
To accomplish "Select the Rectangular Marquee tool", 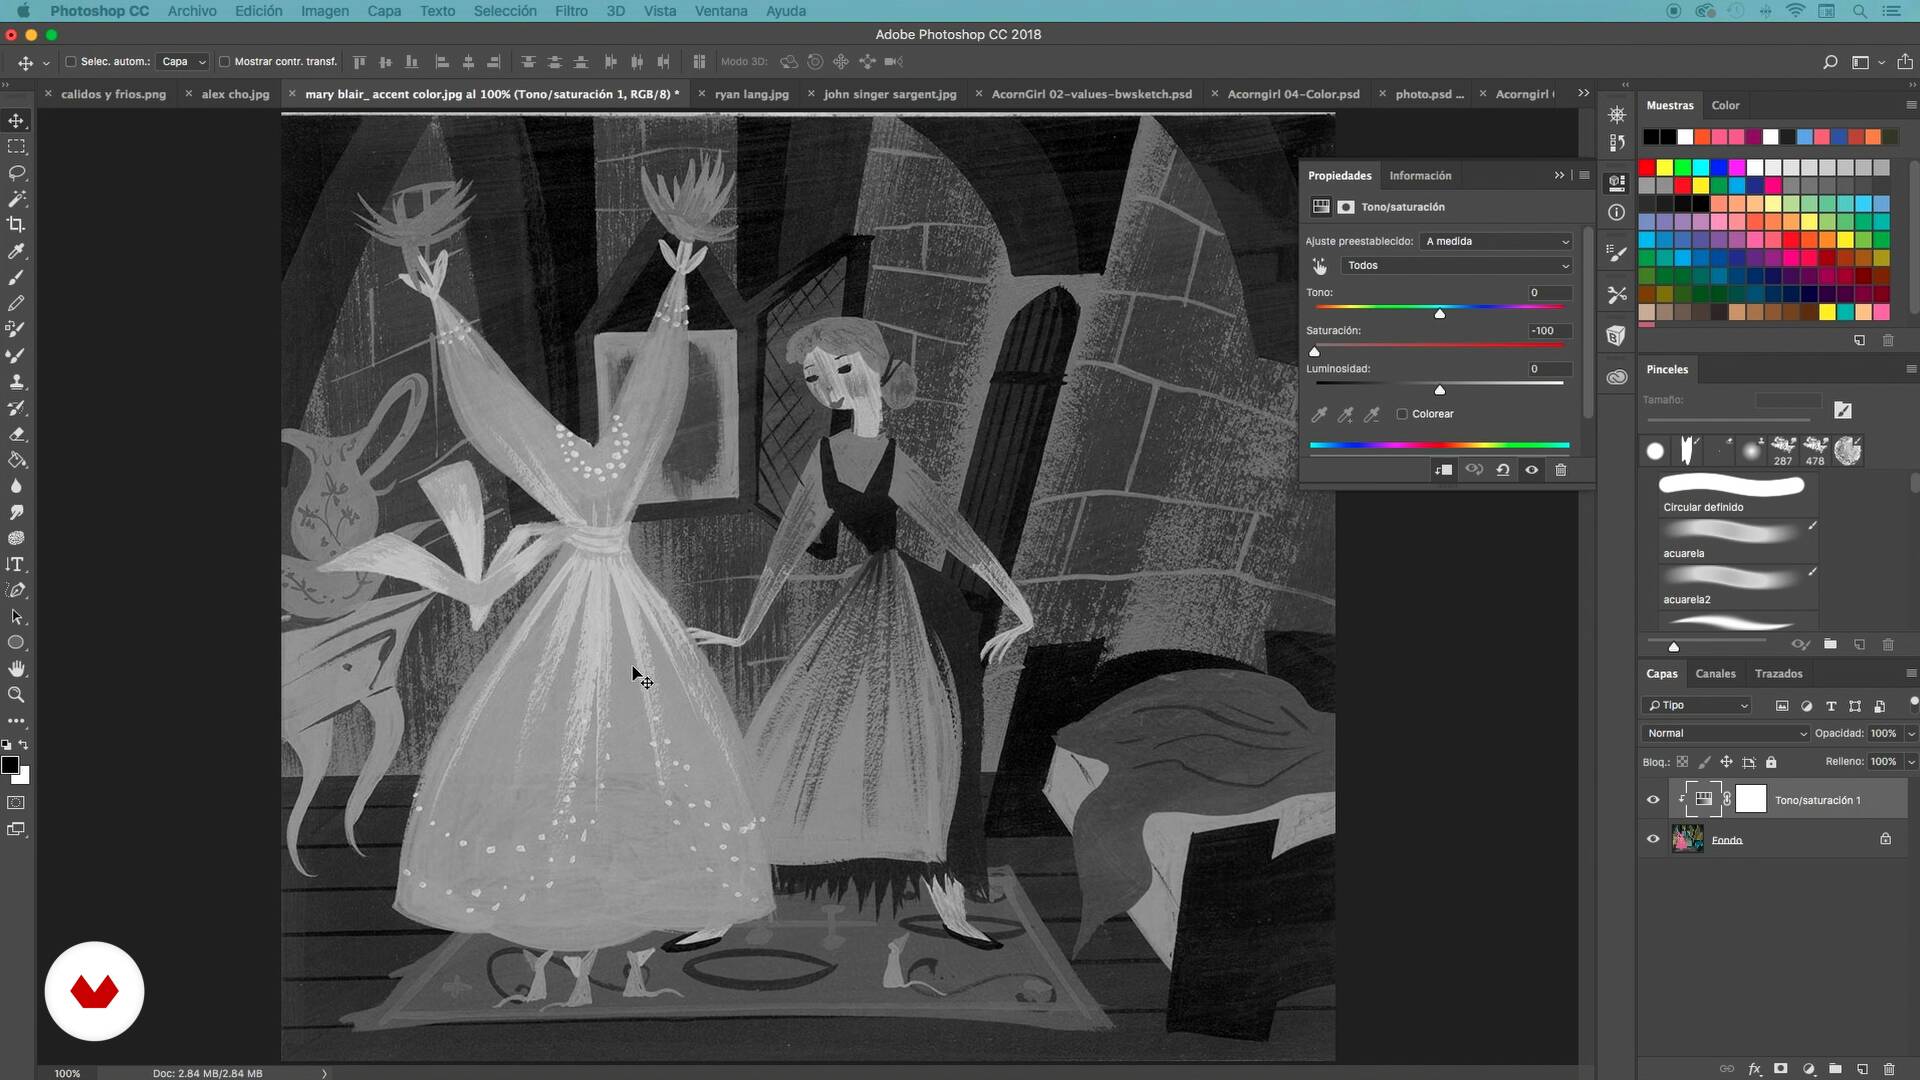I will click(x=16, y=147).
